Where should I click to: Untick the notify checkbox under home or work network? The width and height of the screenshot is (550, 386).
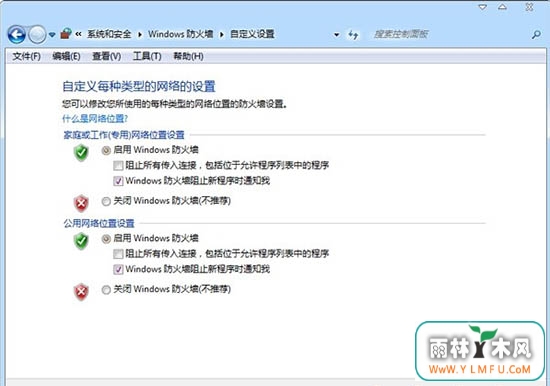(118, 181)
